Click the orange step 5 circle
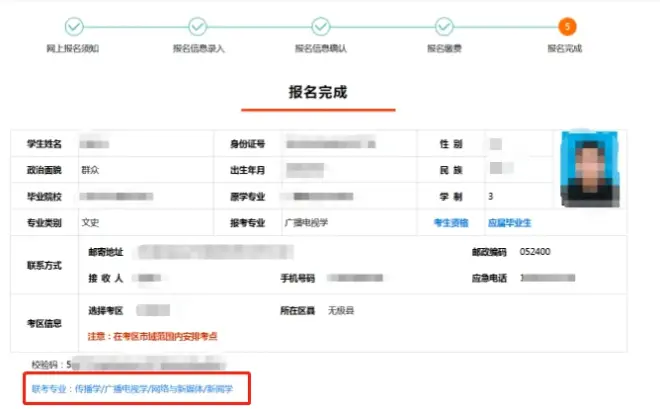Screen dimensions: 660x409 567,26
